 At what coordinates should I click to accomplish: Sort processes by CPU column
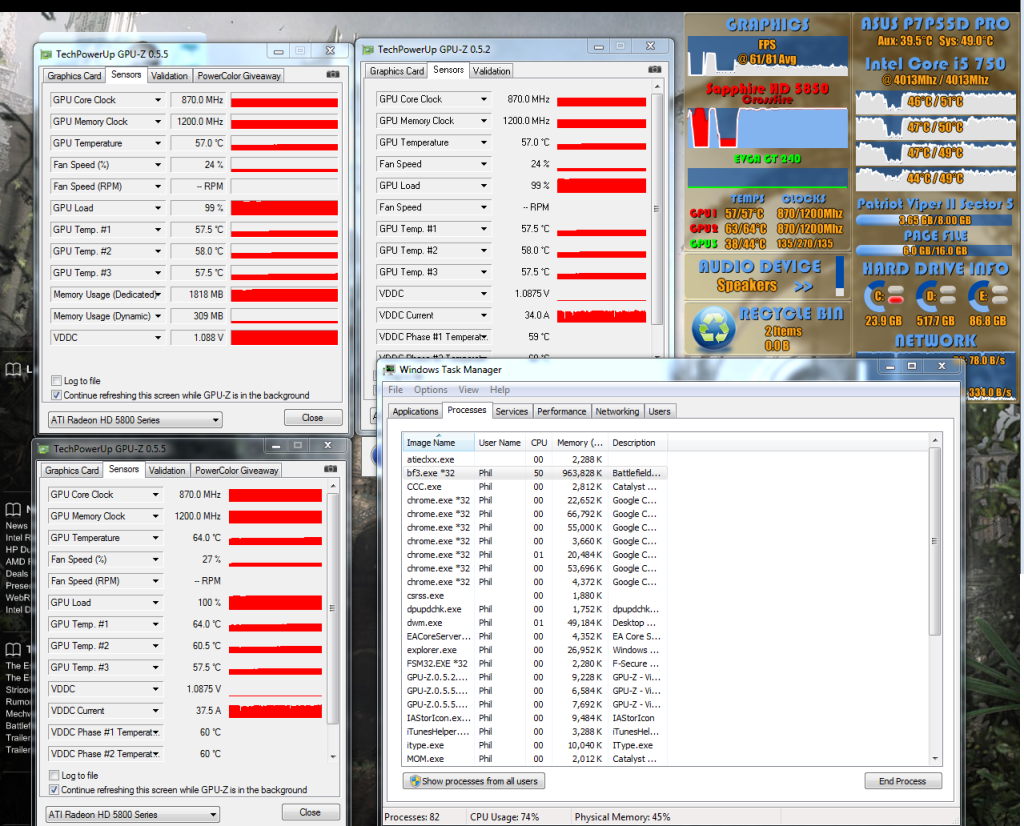[x=539, y=443]
